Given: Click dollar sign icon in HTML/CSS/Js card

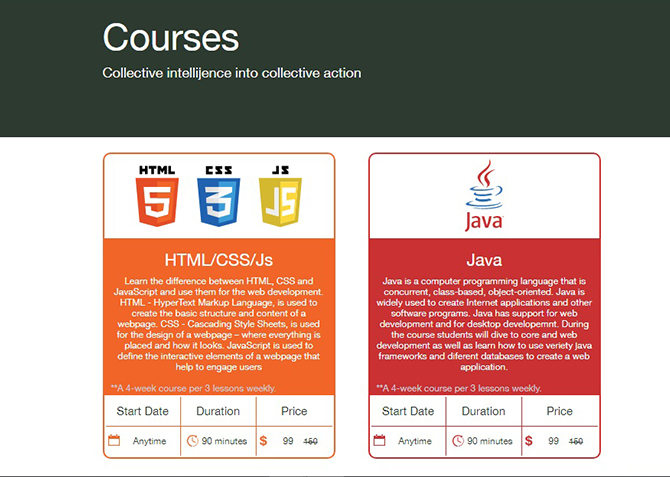Looking at the screenshot, I should click(264, 440).
